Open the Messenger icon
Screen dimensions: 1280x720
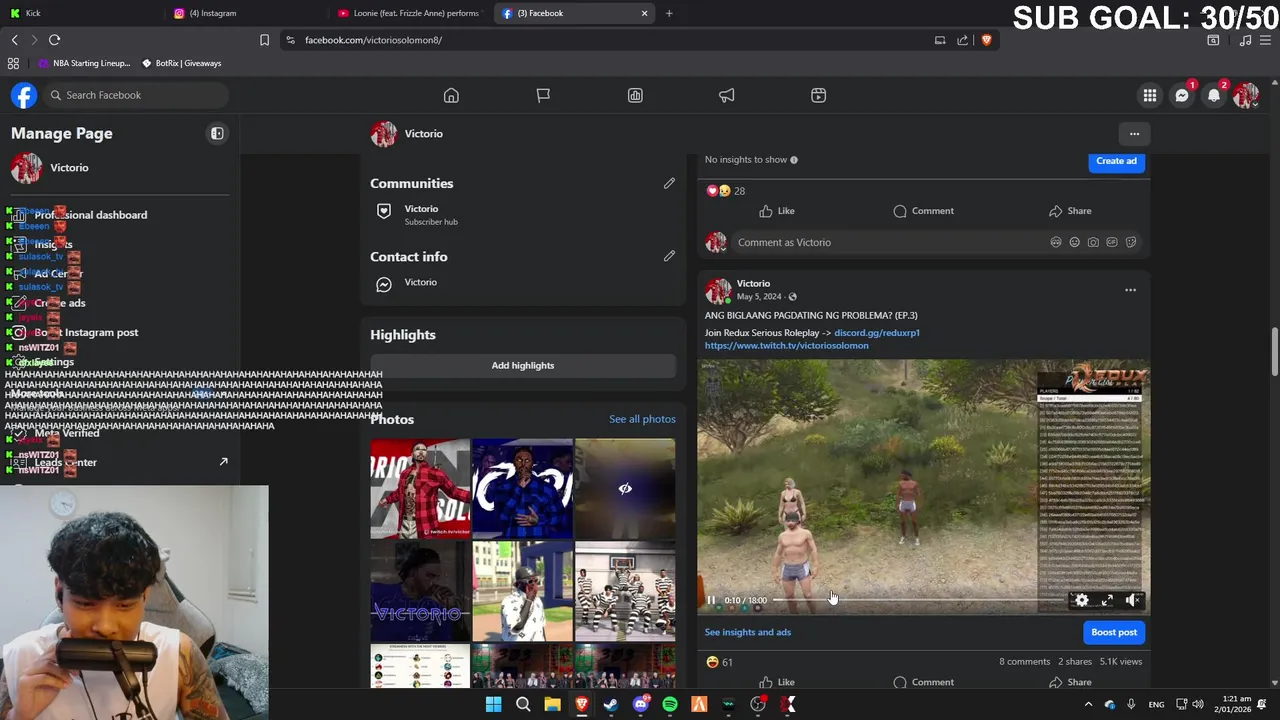click(1182, 95)
